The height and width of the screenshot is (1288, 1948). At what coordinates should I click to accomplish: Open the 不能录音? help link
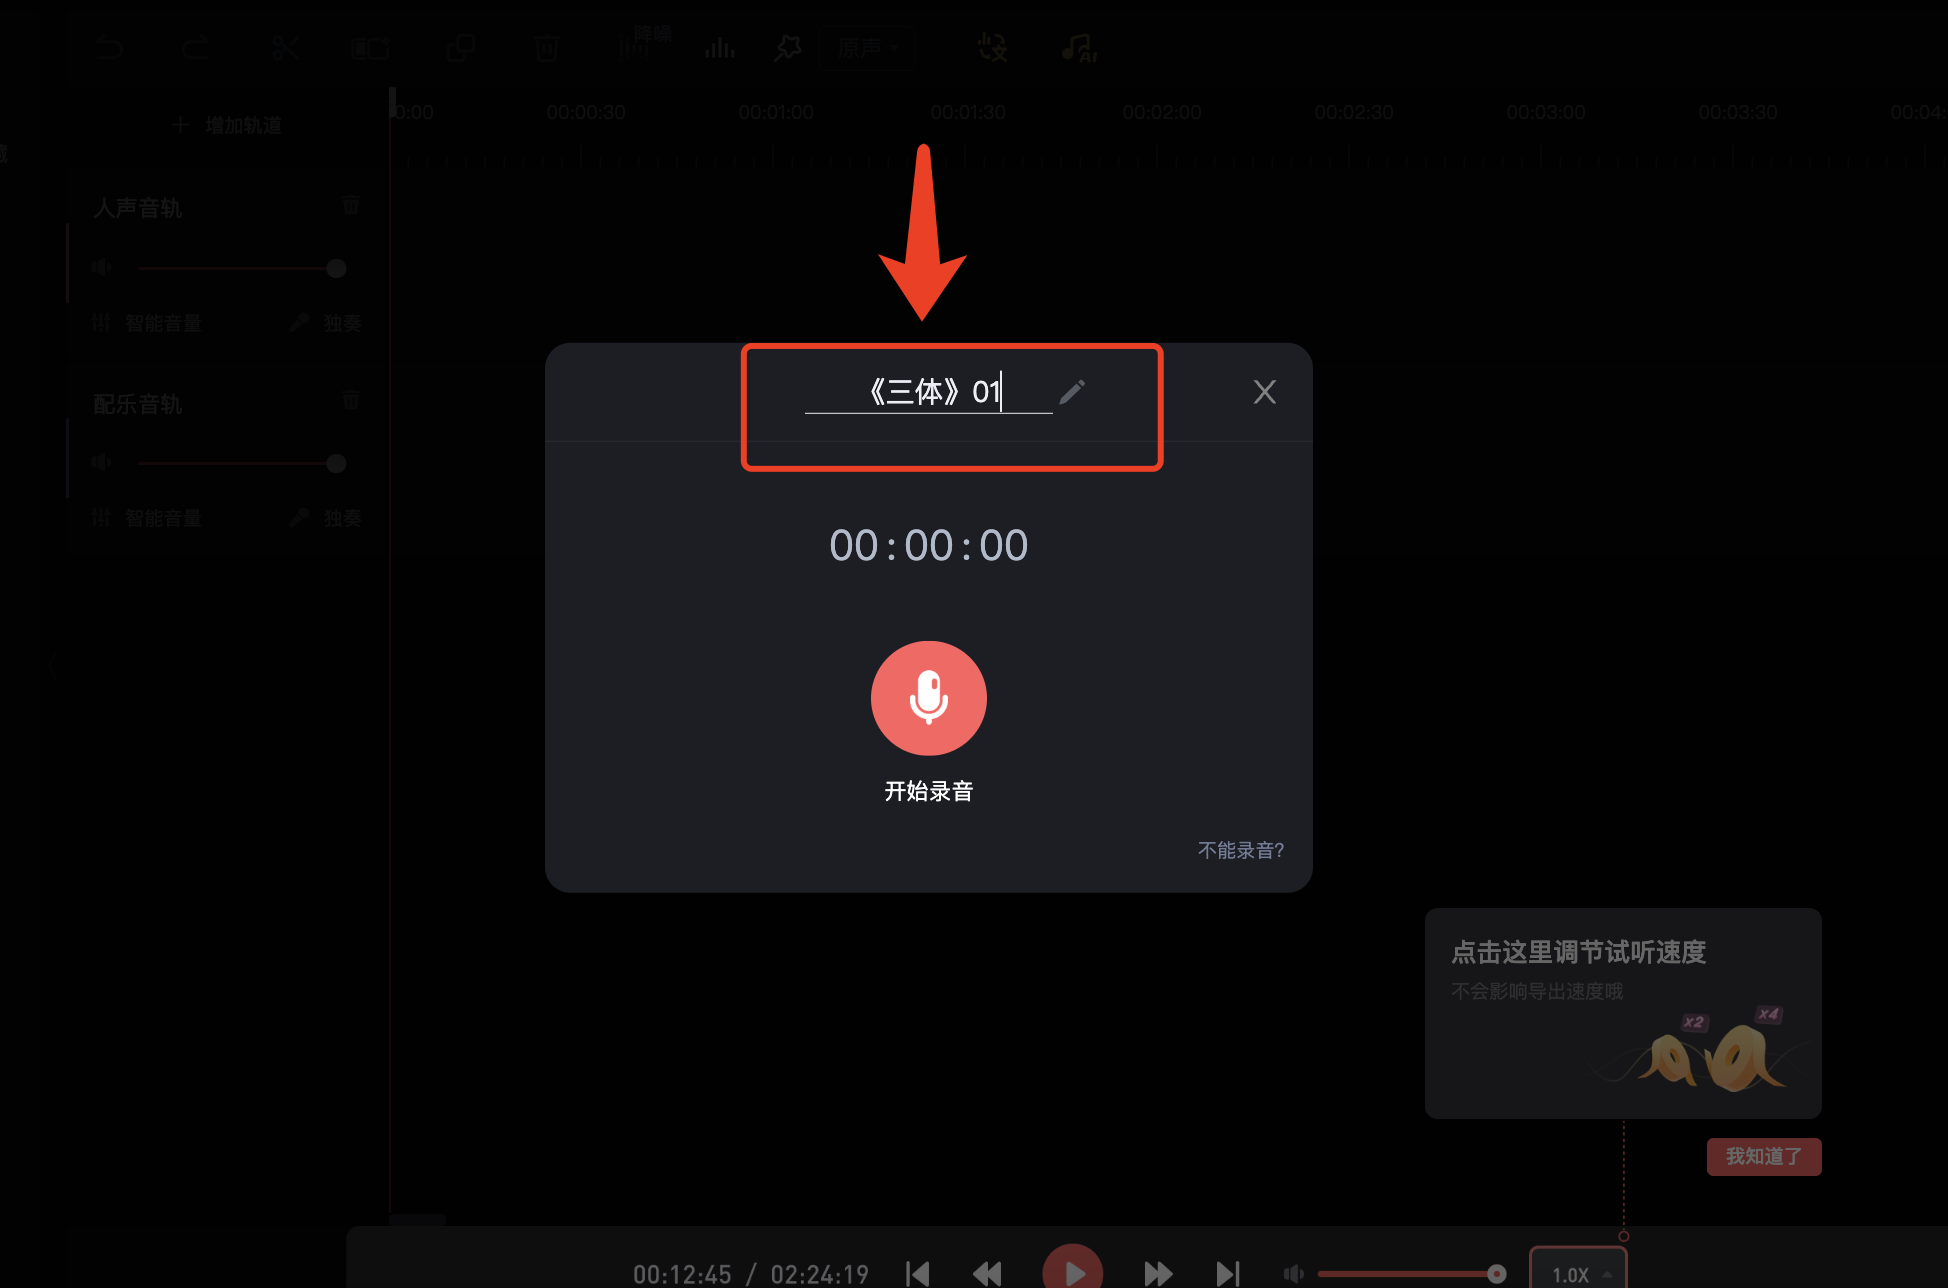click(x=1240, y=850)
